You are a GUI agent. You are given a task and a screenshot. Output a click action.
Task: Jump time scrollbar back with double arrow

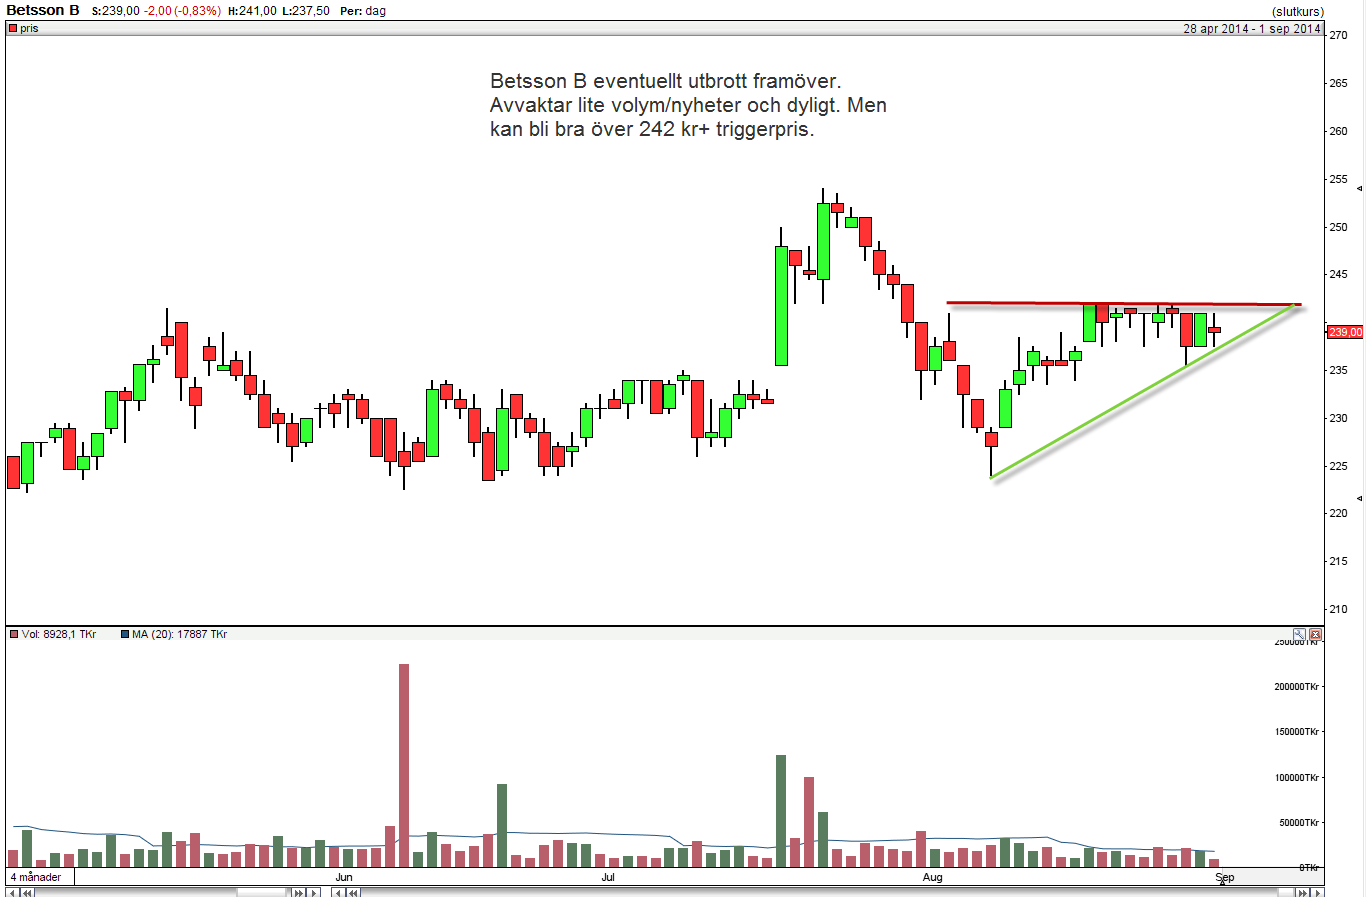(353, 892)
